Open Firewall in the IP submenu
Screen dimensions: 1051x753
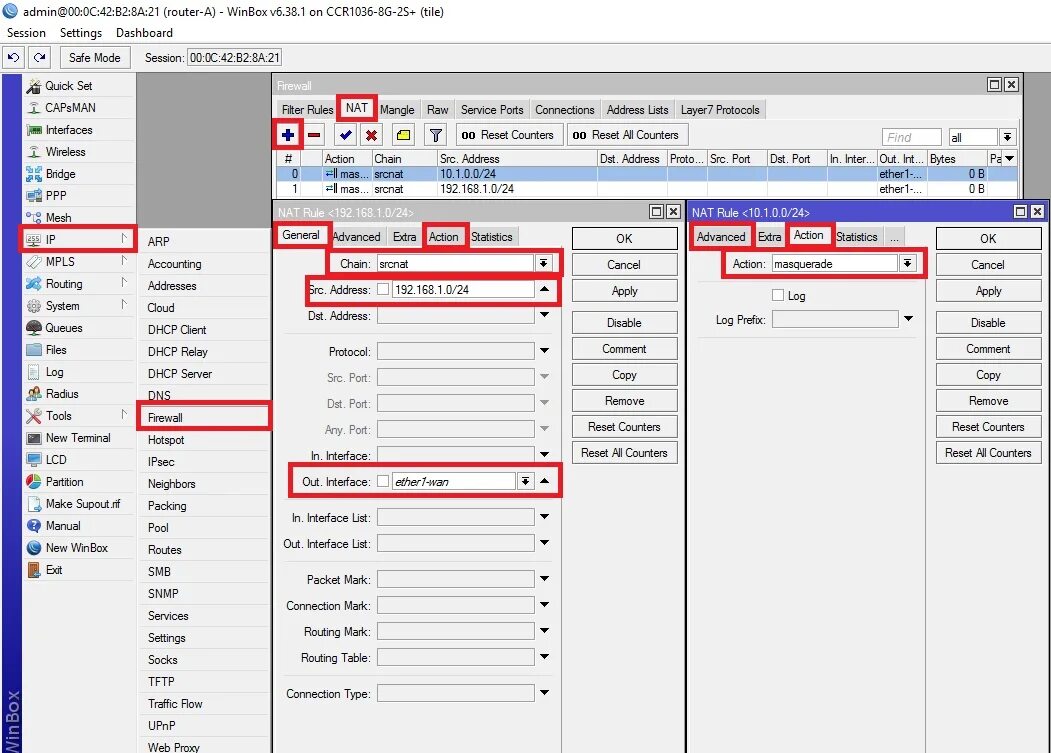click(204, 418)
